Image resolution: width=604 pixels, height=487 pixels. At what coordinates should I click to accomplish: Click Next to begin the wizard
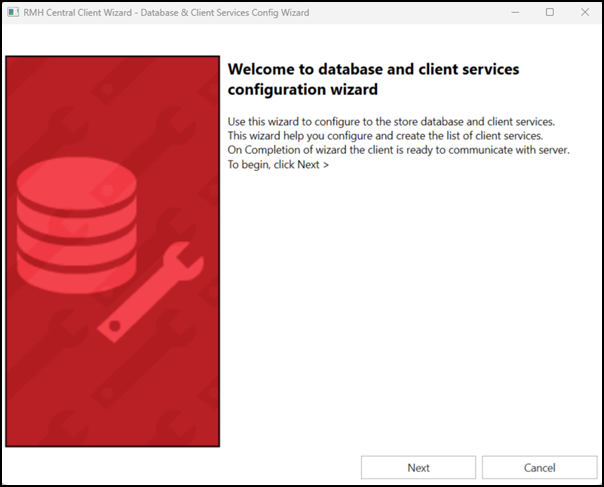coord(418,467)
